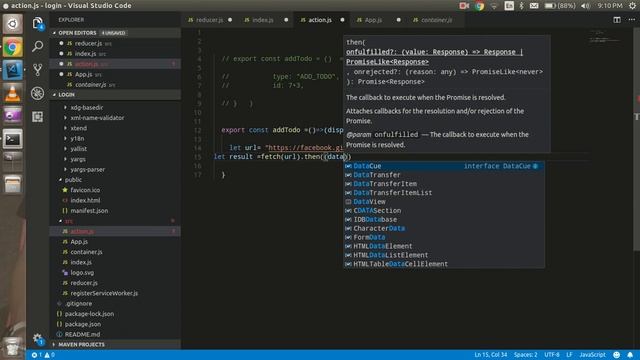
Task: Expand the xml-name-validator folder
Action: [x=97, y=118]
